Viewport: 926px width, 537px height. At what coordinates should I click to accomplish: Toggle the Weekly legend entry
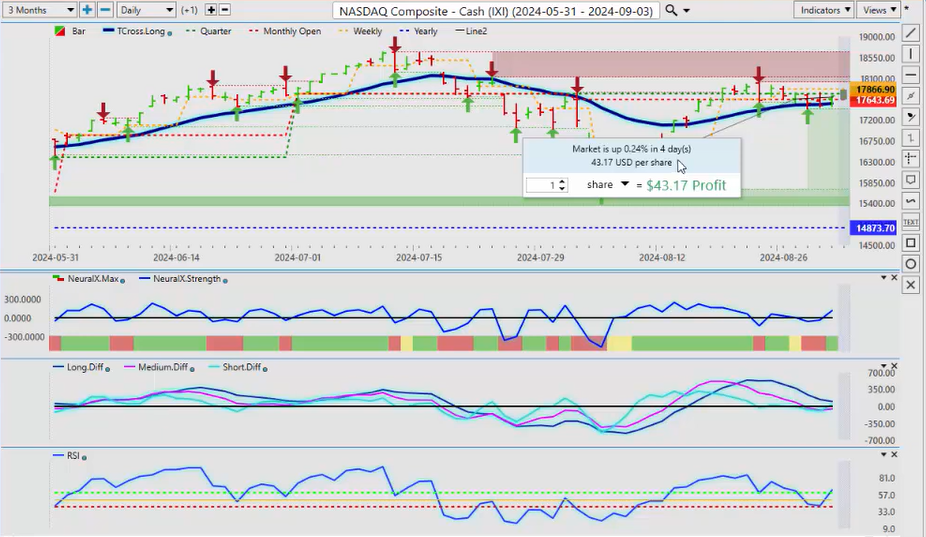pos(360,31)
